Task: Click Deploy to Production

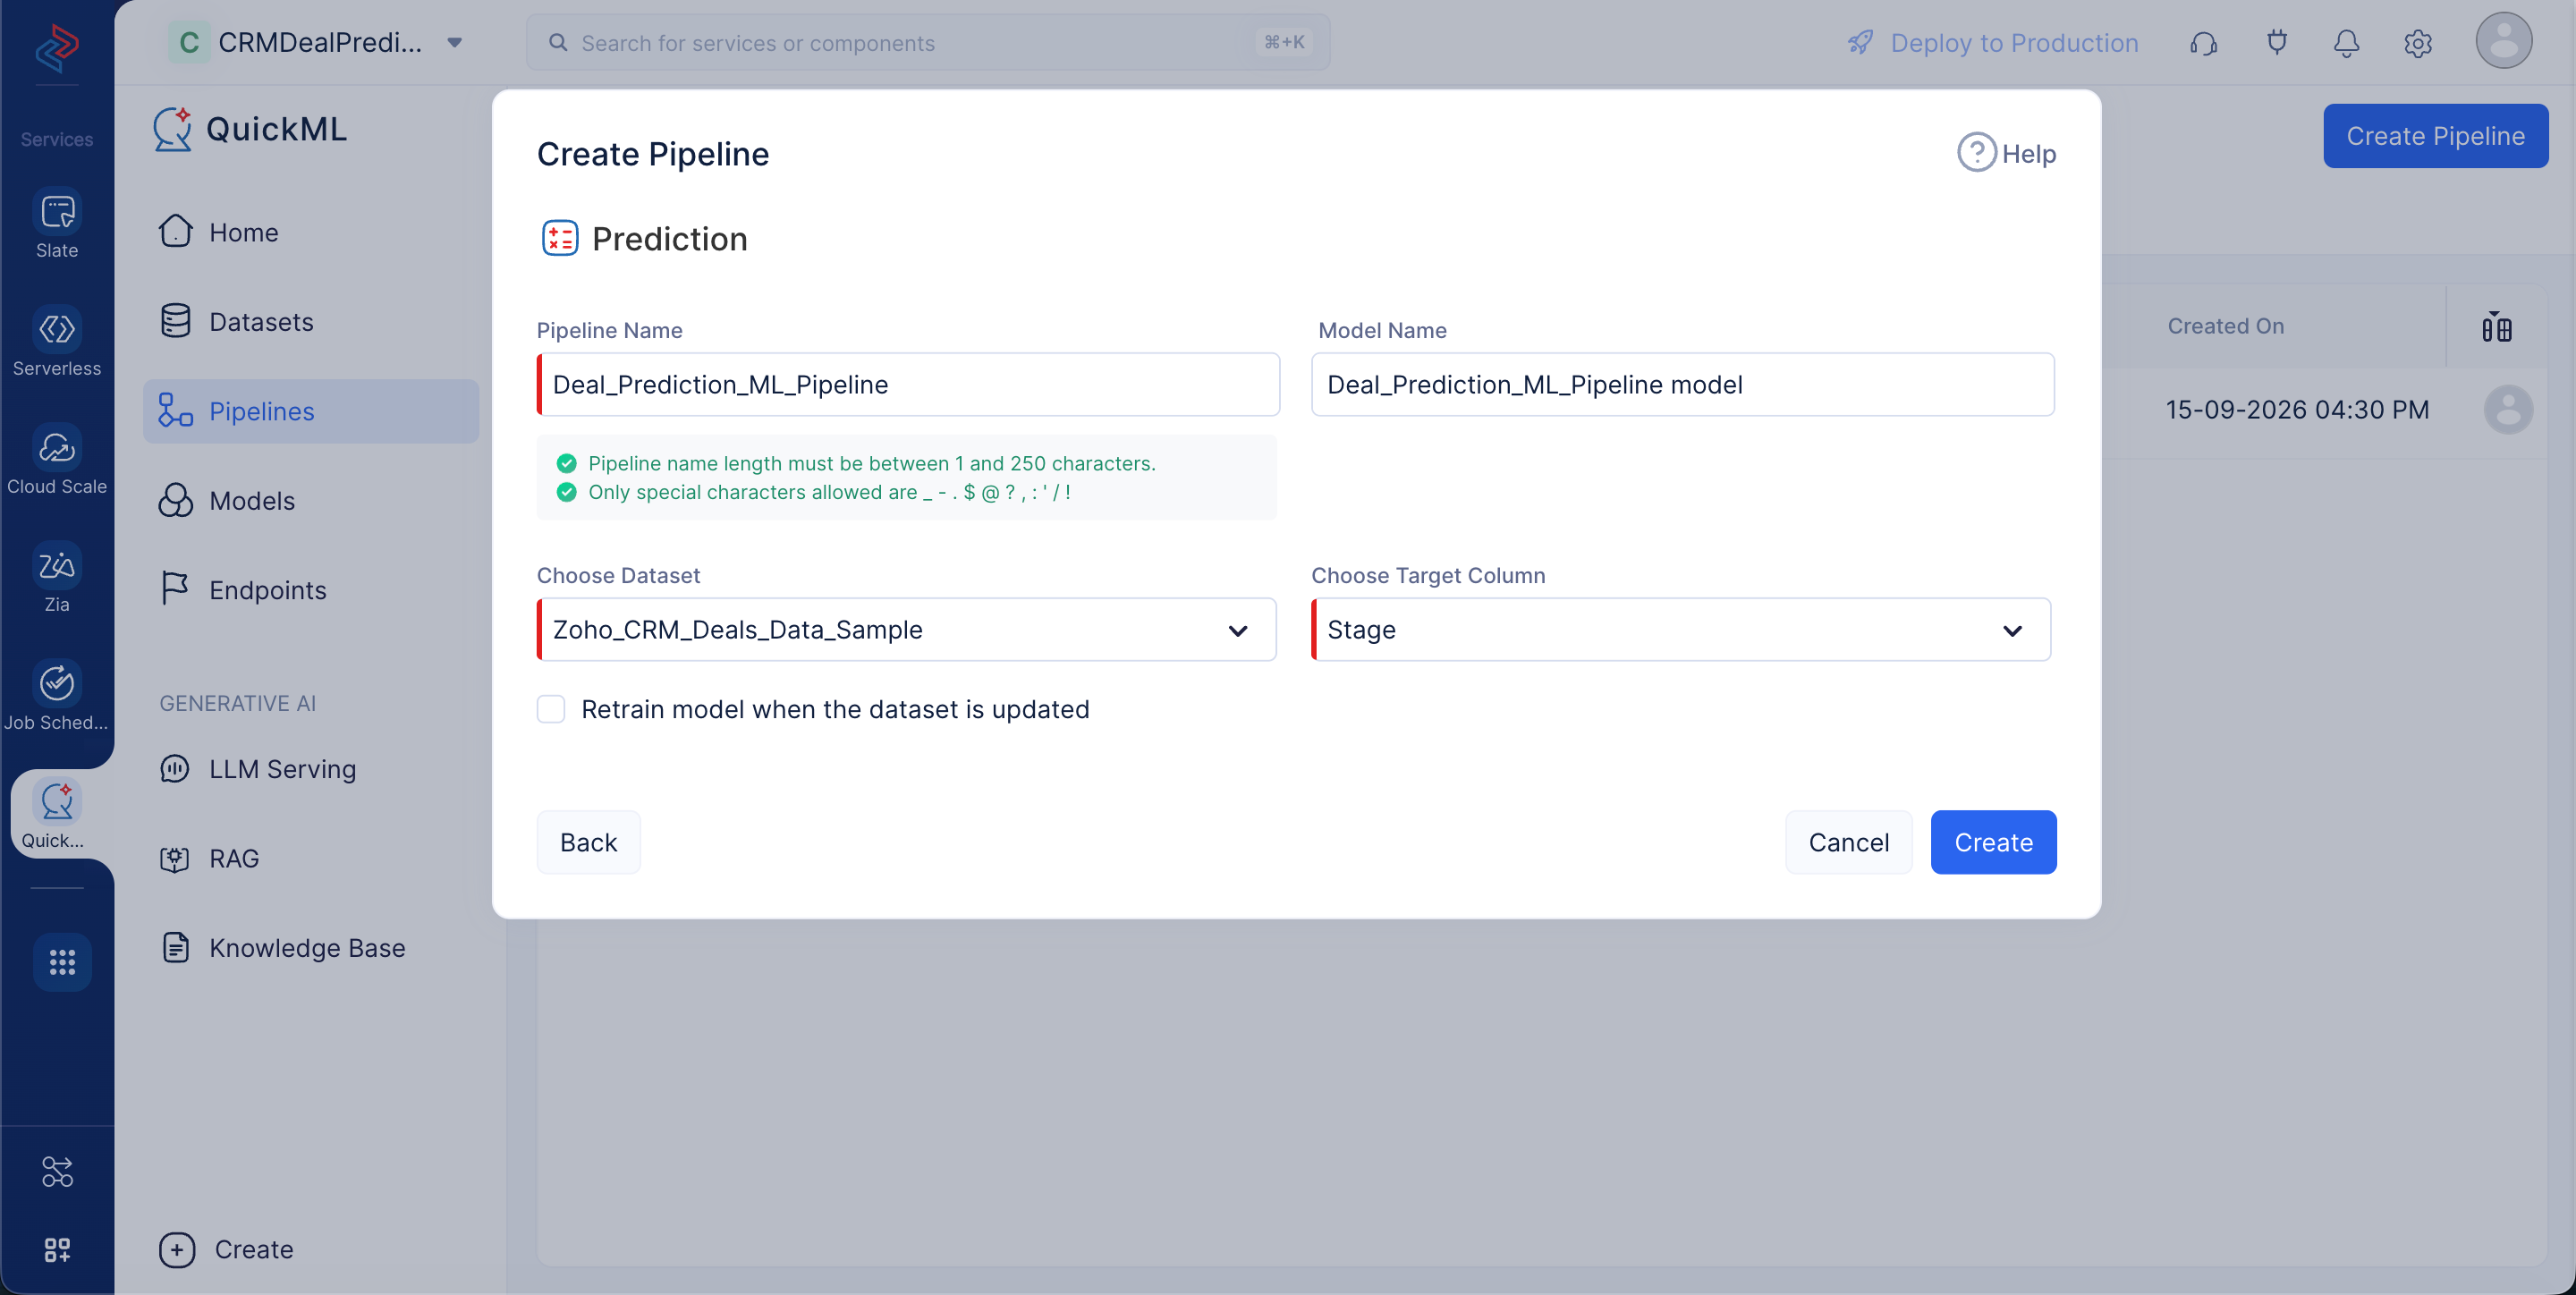Action: (1992, 43)
